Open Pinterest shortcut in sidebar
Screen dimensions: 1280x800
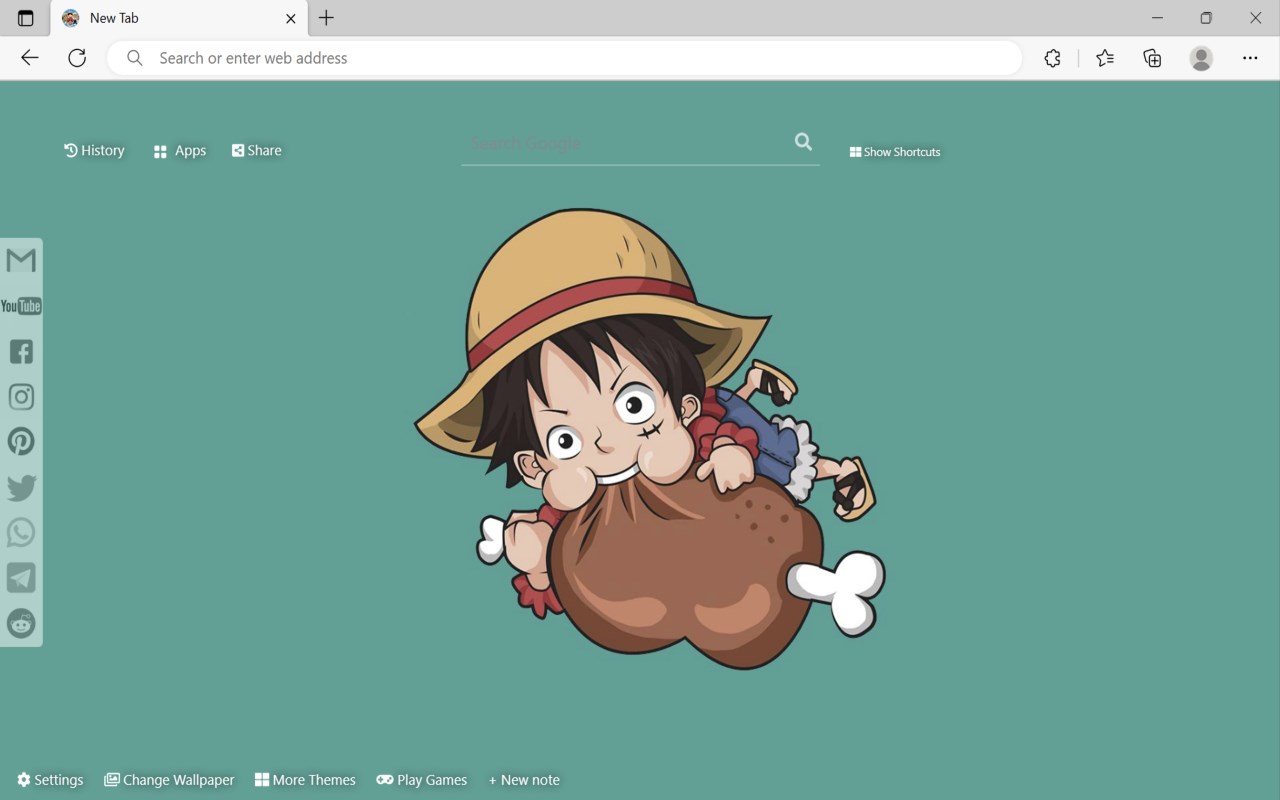(21, 442)
